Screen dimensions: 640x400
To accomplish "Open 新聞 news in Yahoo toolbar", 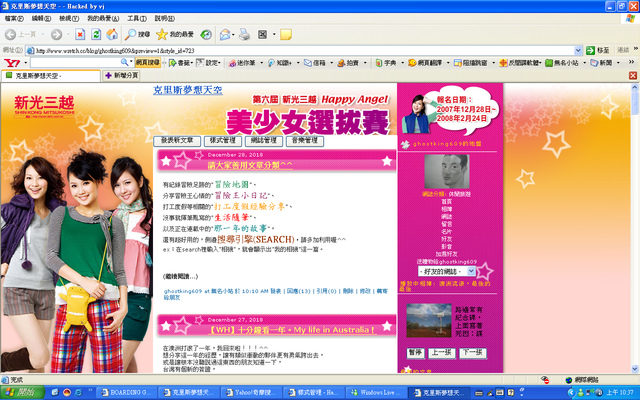I will tap(601, 63).
